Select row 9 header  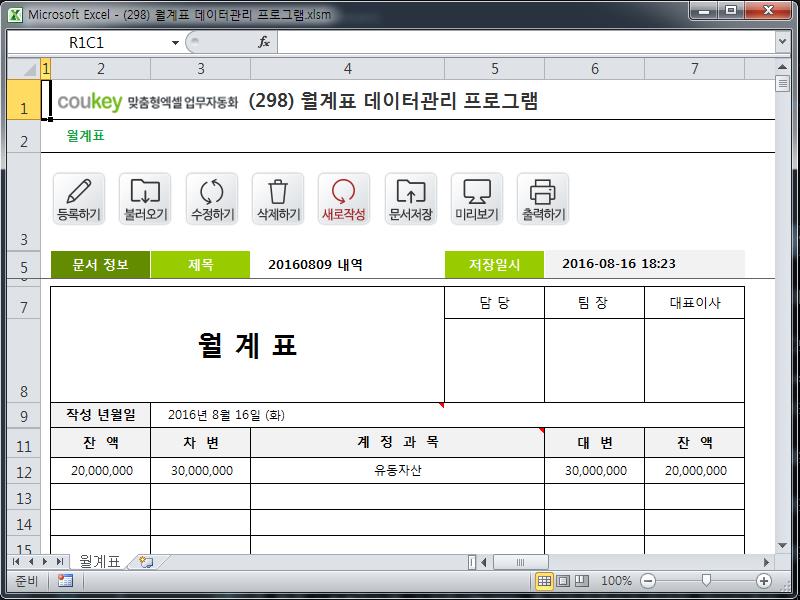point(24,416)
